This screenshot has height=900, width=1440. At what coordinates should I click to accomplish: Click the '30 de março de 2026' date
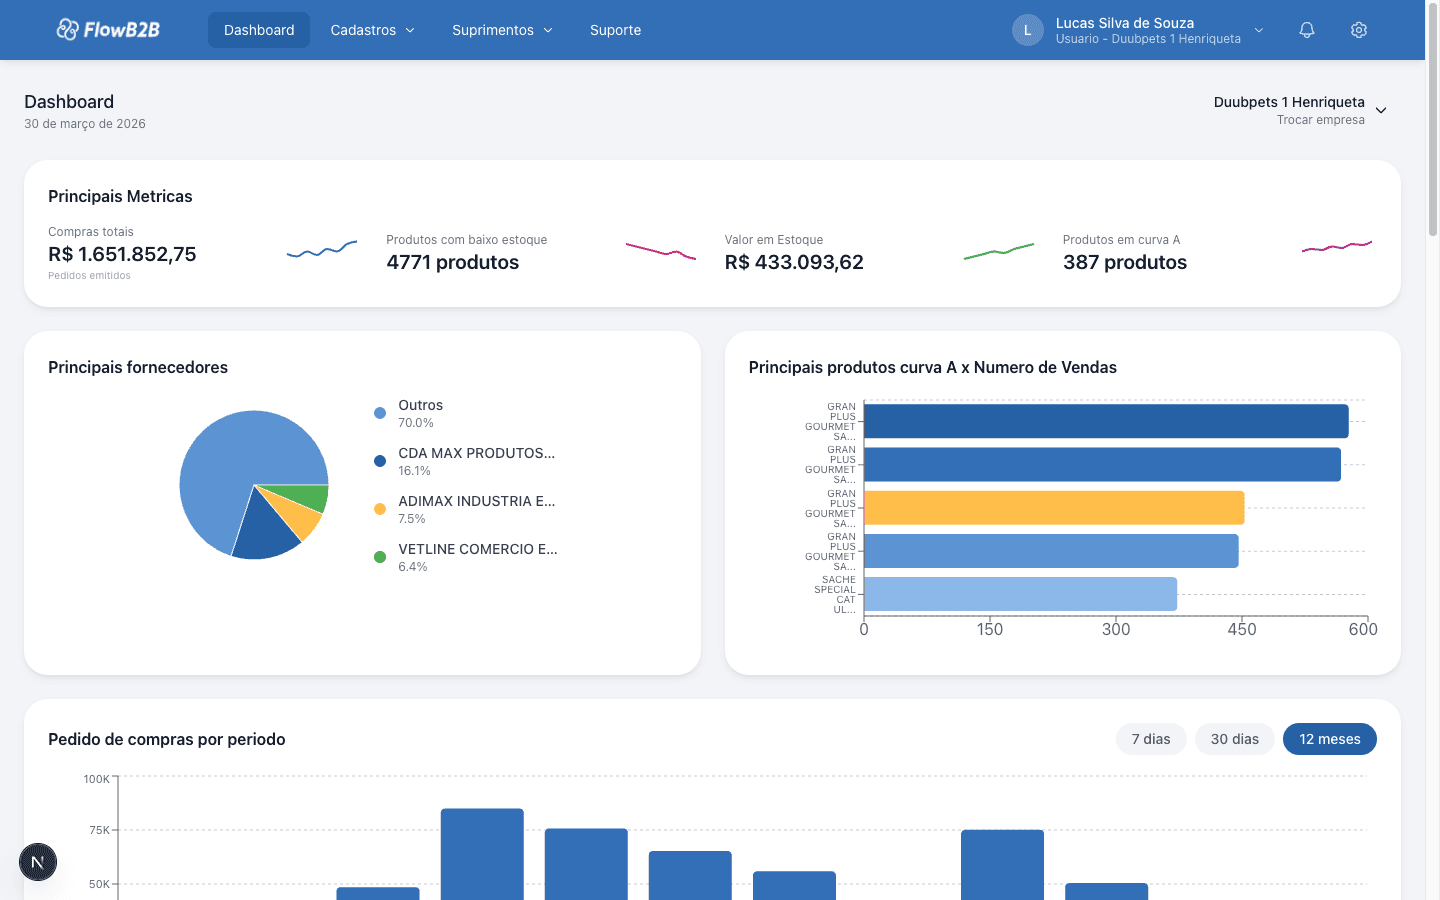tap(85, 124)
